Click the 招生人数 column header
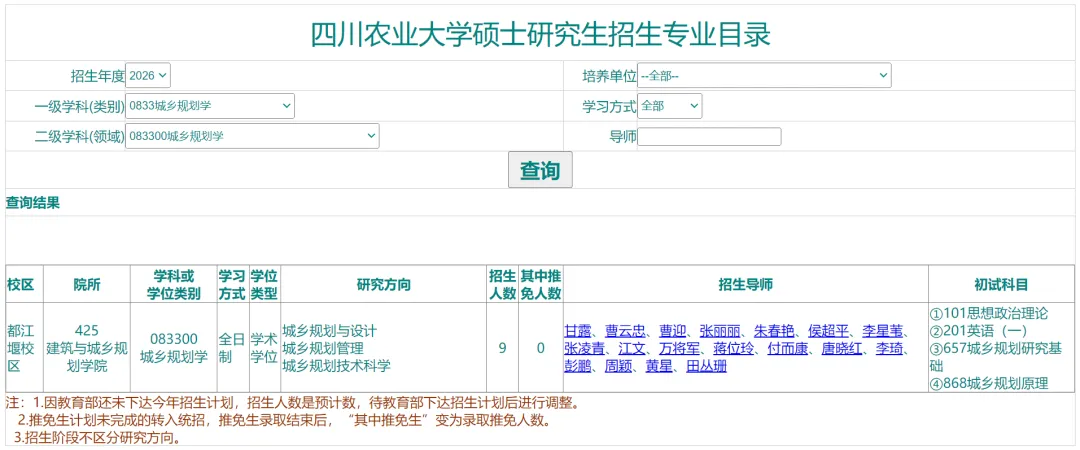1080x450 pixels. click(x=502, y=285)
